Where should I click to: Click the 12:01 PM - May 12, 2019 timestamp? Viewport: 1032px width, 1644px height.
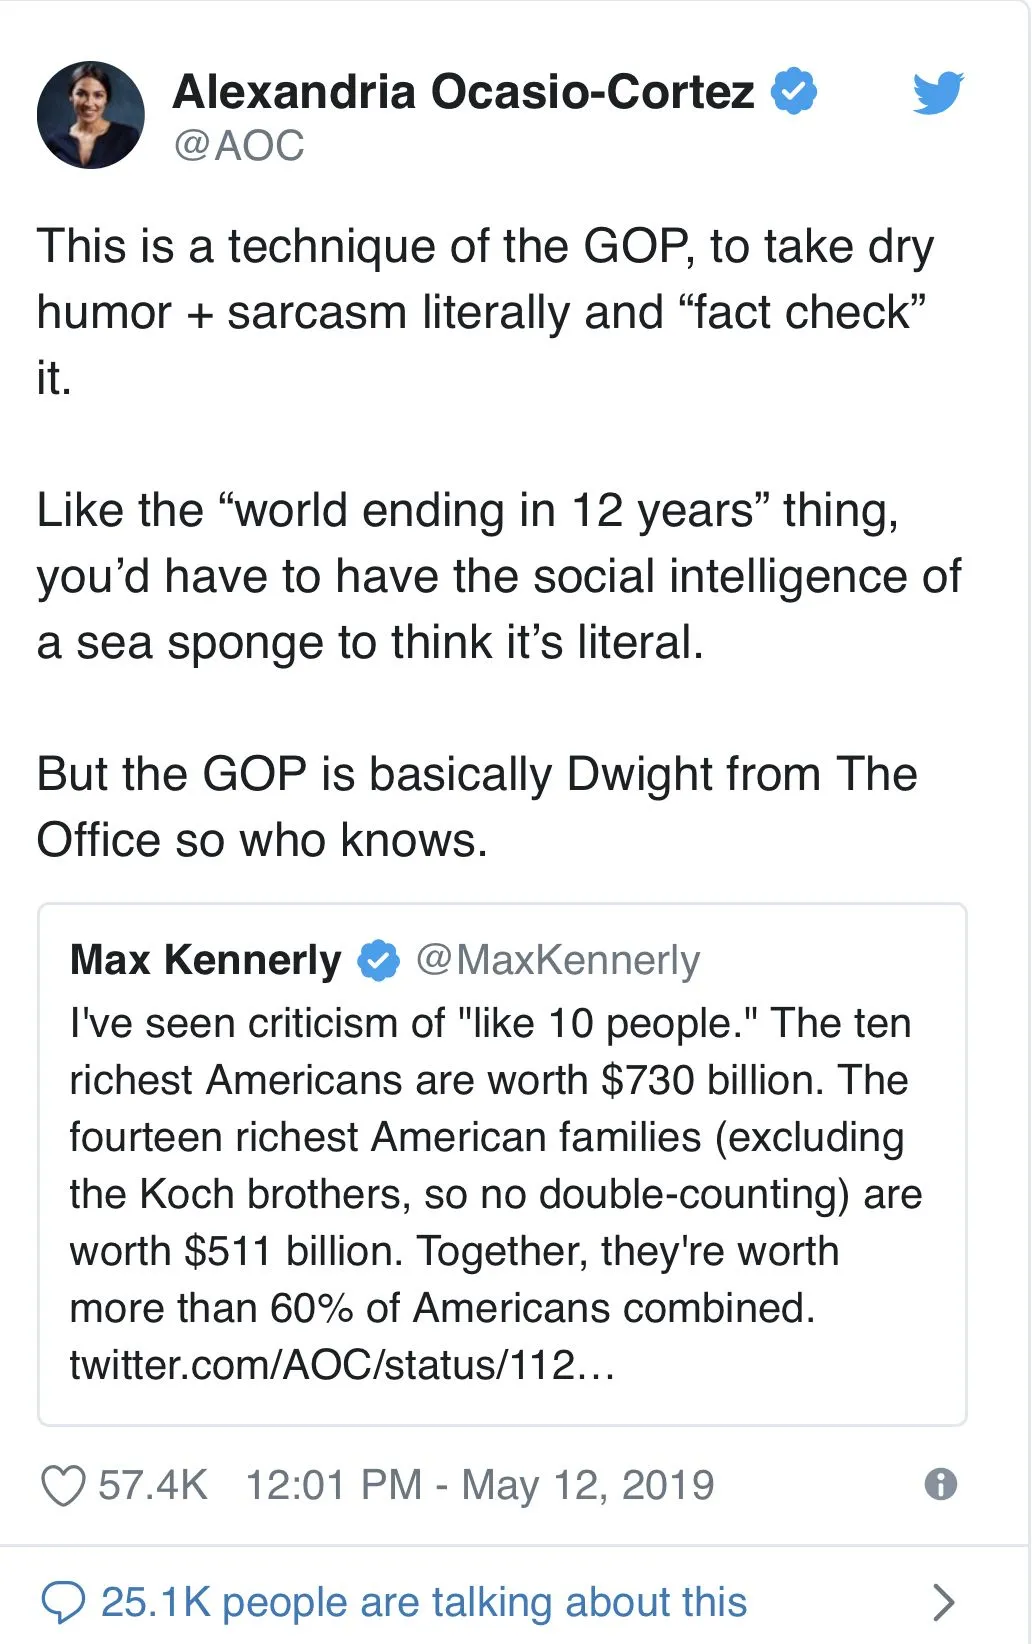(x=480, y=1485)
